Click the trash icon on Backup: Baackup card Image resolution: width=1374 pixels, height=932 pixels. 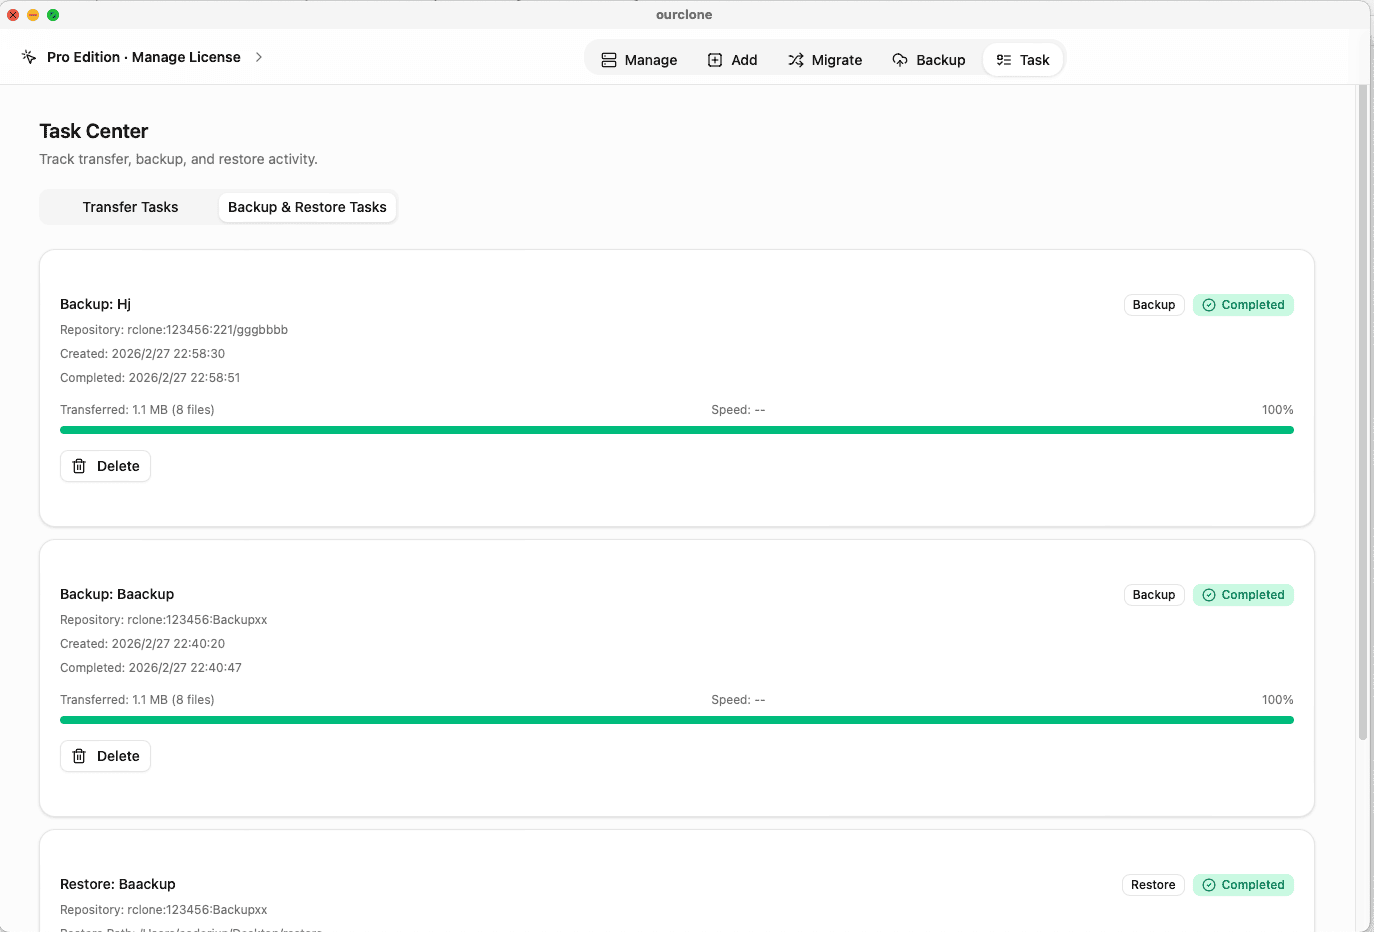[x=79, y=755]
